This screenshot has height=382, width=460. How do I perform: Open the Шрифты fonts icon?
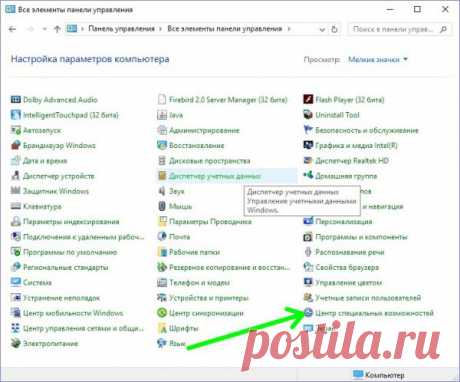(162, 328)
